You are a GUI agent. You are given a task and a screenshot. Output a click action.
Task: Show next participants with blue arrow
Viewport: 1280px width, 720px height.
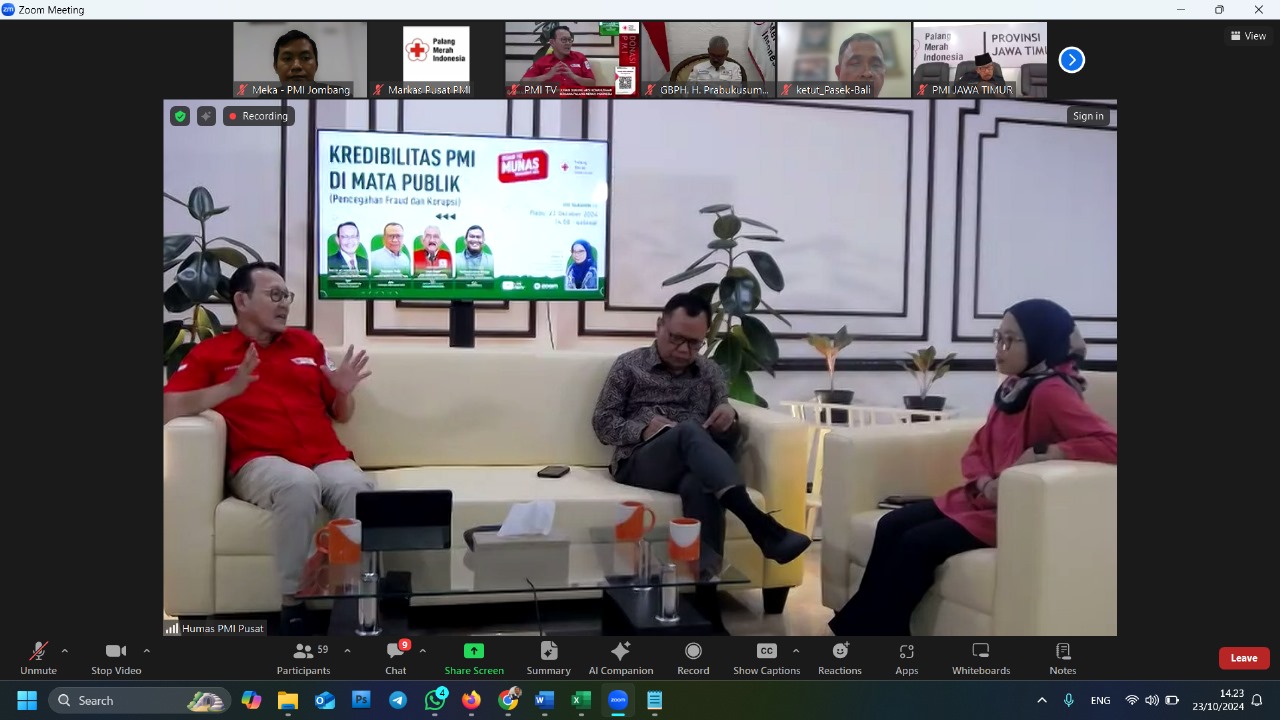pos(1071,60)
